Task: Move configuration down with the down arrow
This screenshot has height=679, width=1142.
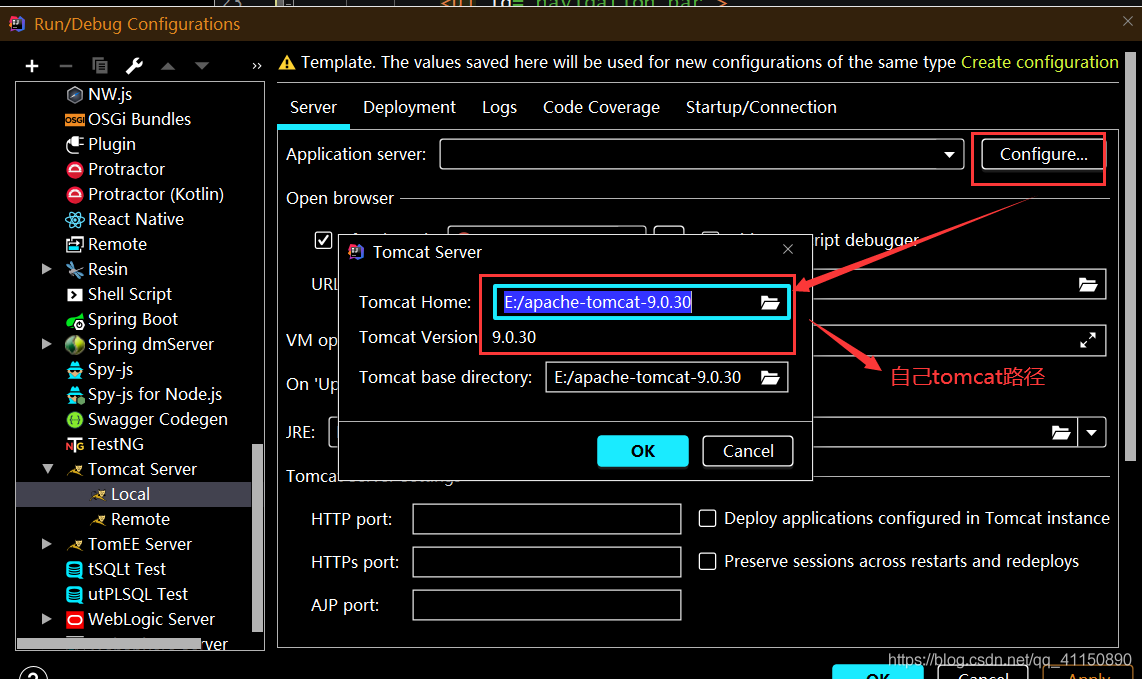Action: click(202, 66)
